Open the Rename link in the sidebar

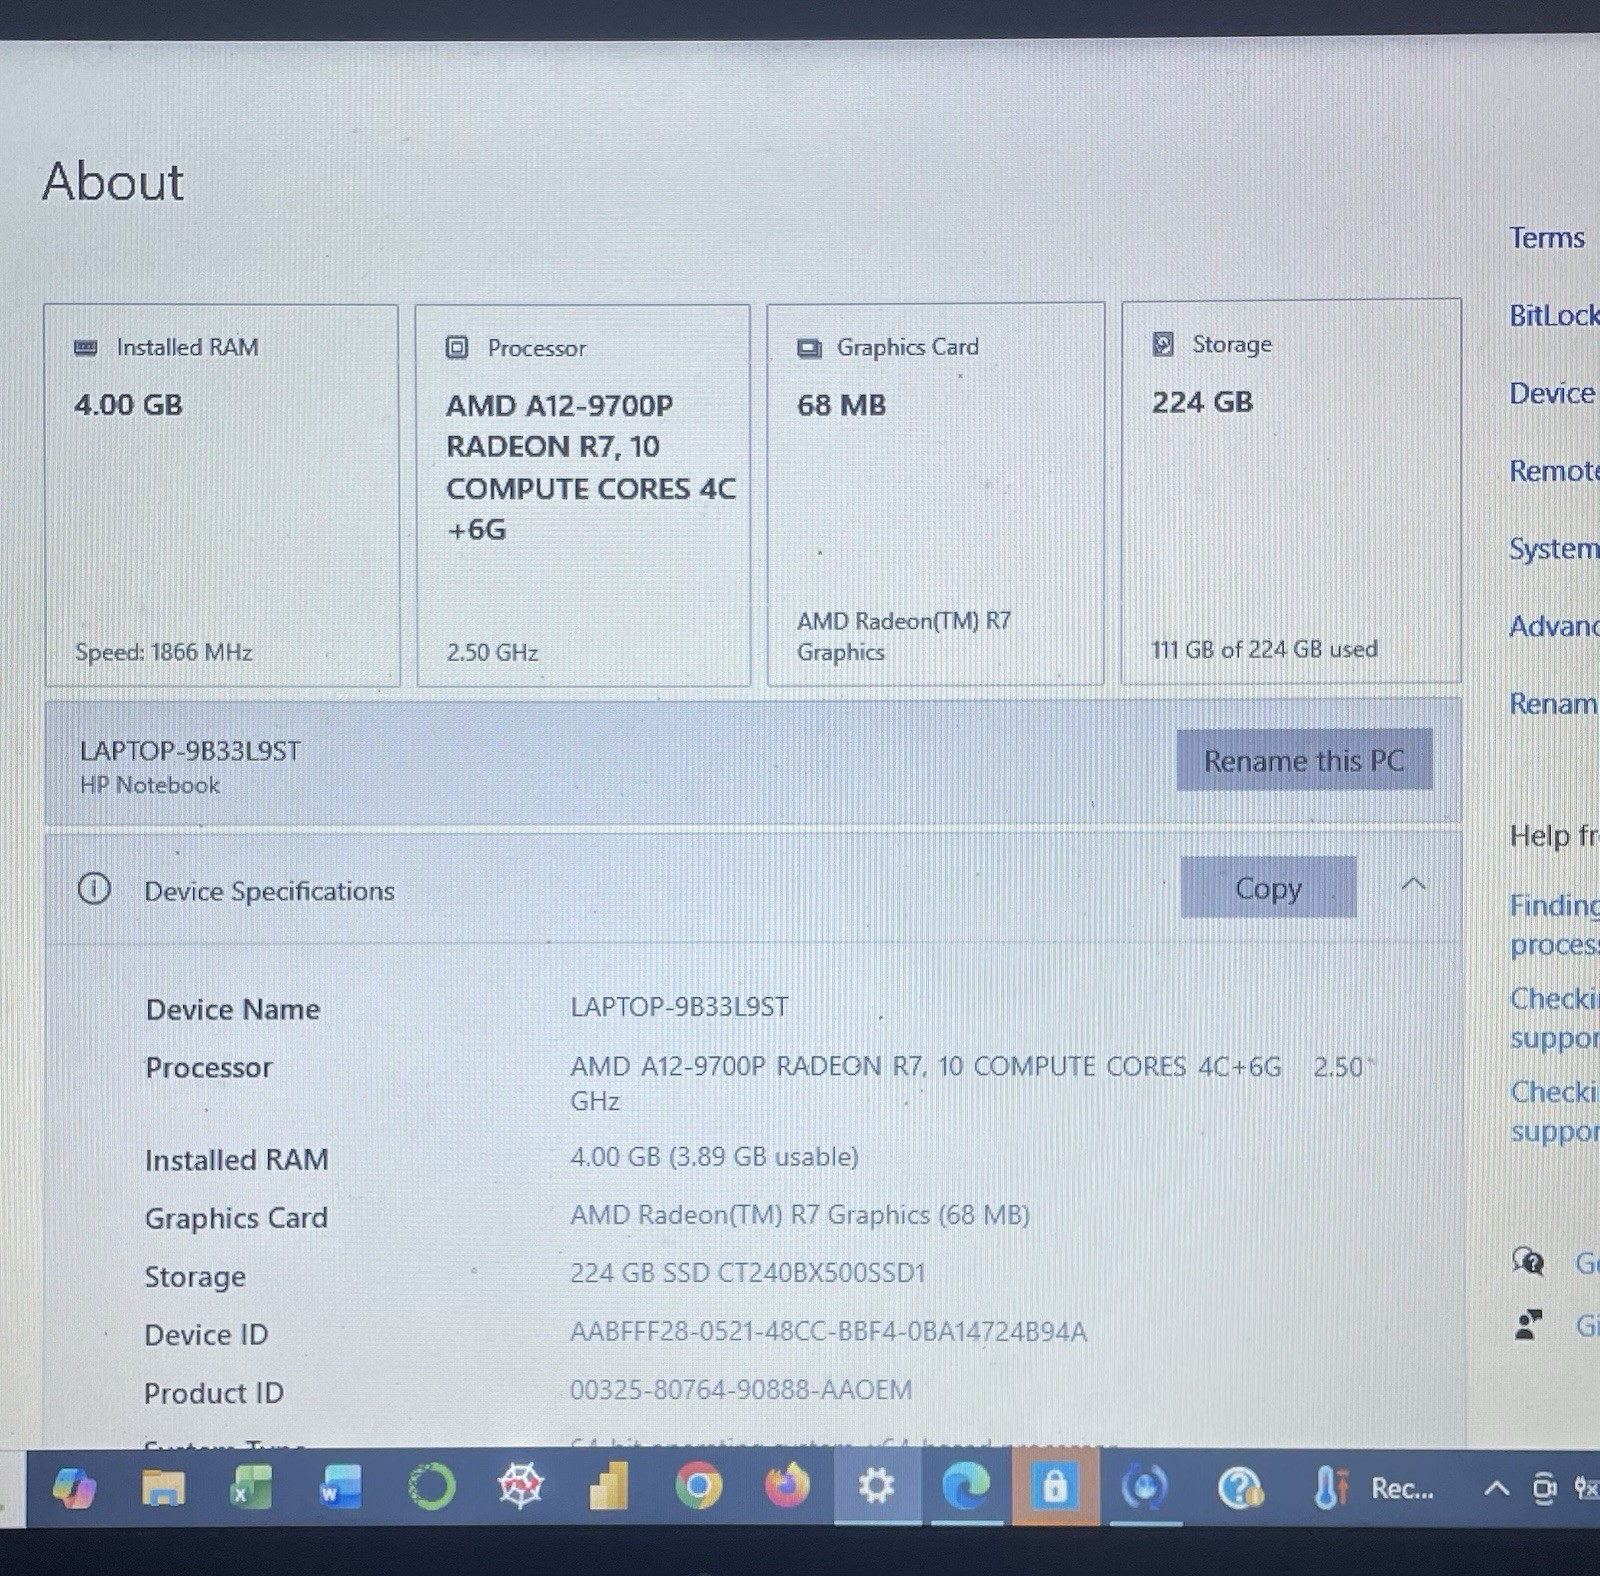click(x=1554, y=703)
